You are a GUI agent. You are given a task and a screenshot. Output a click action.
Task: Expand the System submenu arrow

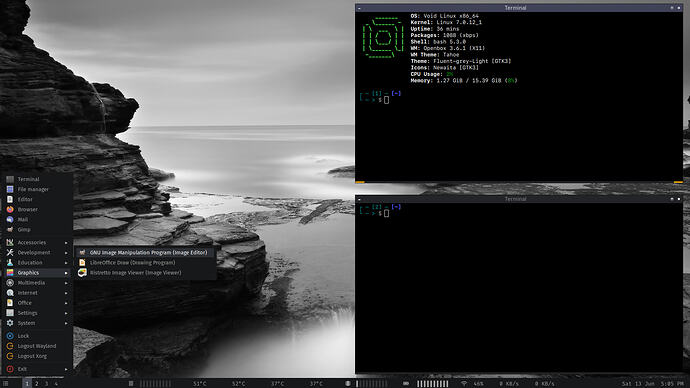point(66,323)
